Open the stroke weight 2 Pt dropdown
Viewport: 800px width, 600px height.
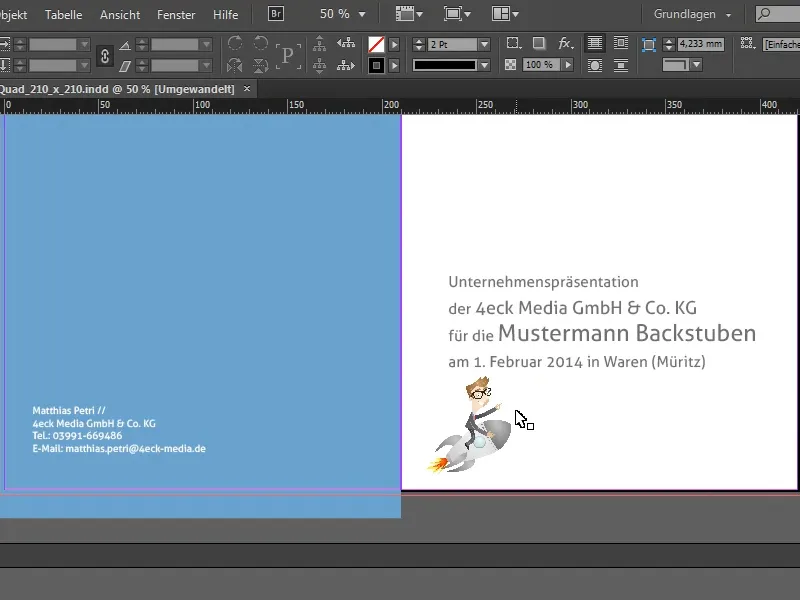[x=484, y=44]
